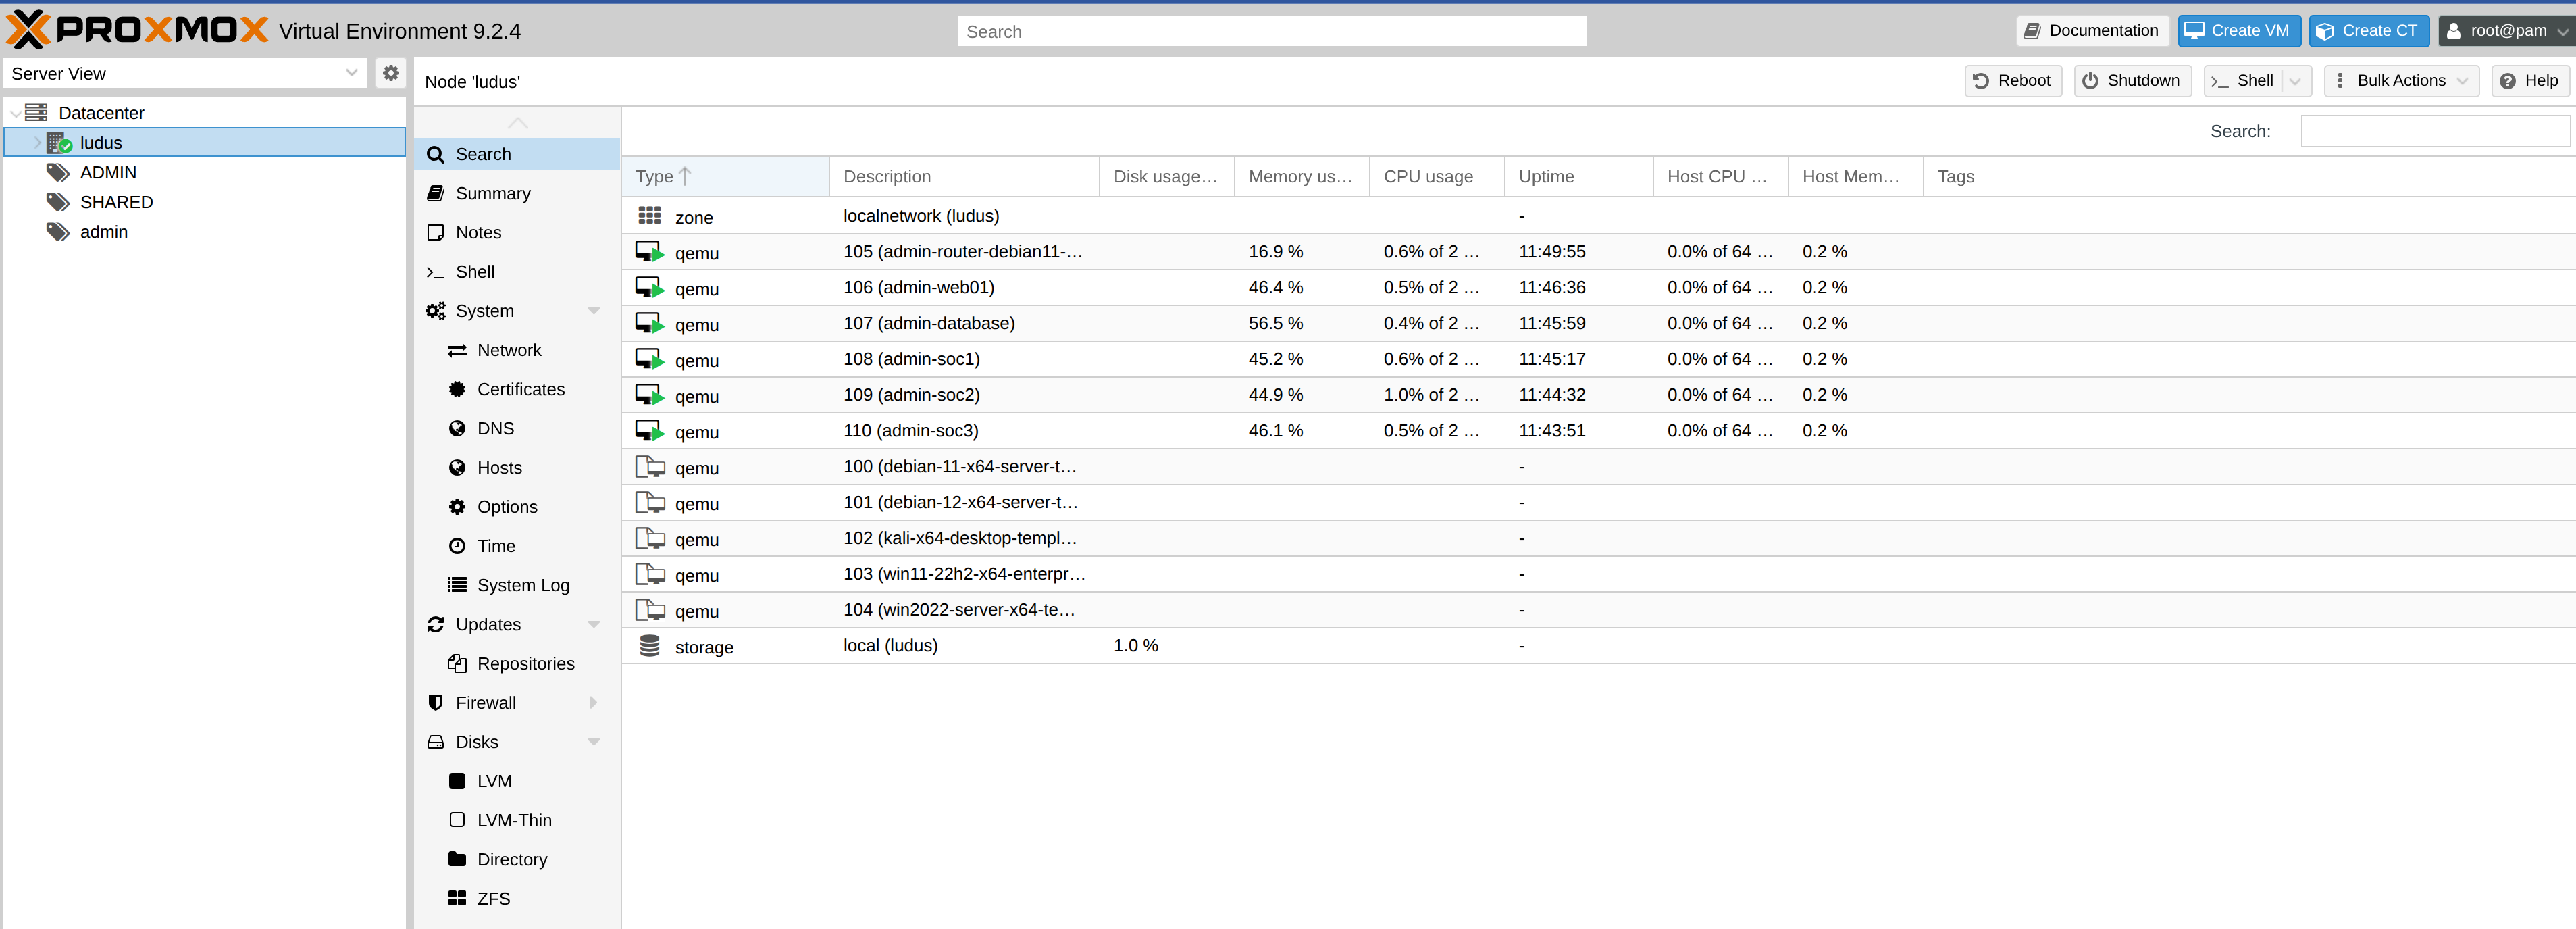
Task: Select row 108 (admin-soc1)
Action: coord(1598,359)
